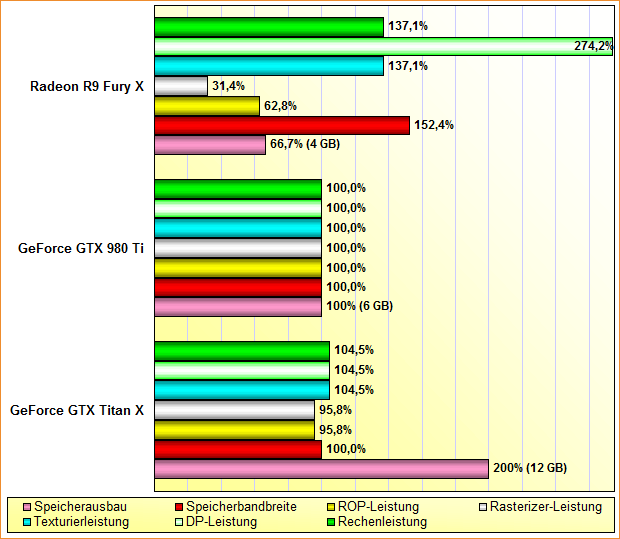Click the 980 Ti light green DP-Leistung bar
The image size is (620, 539).
[x=238, y=208]
